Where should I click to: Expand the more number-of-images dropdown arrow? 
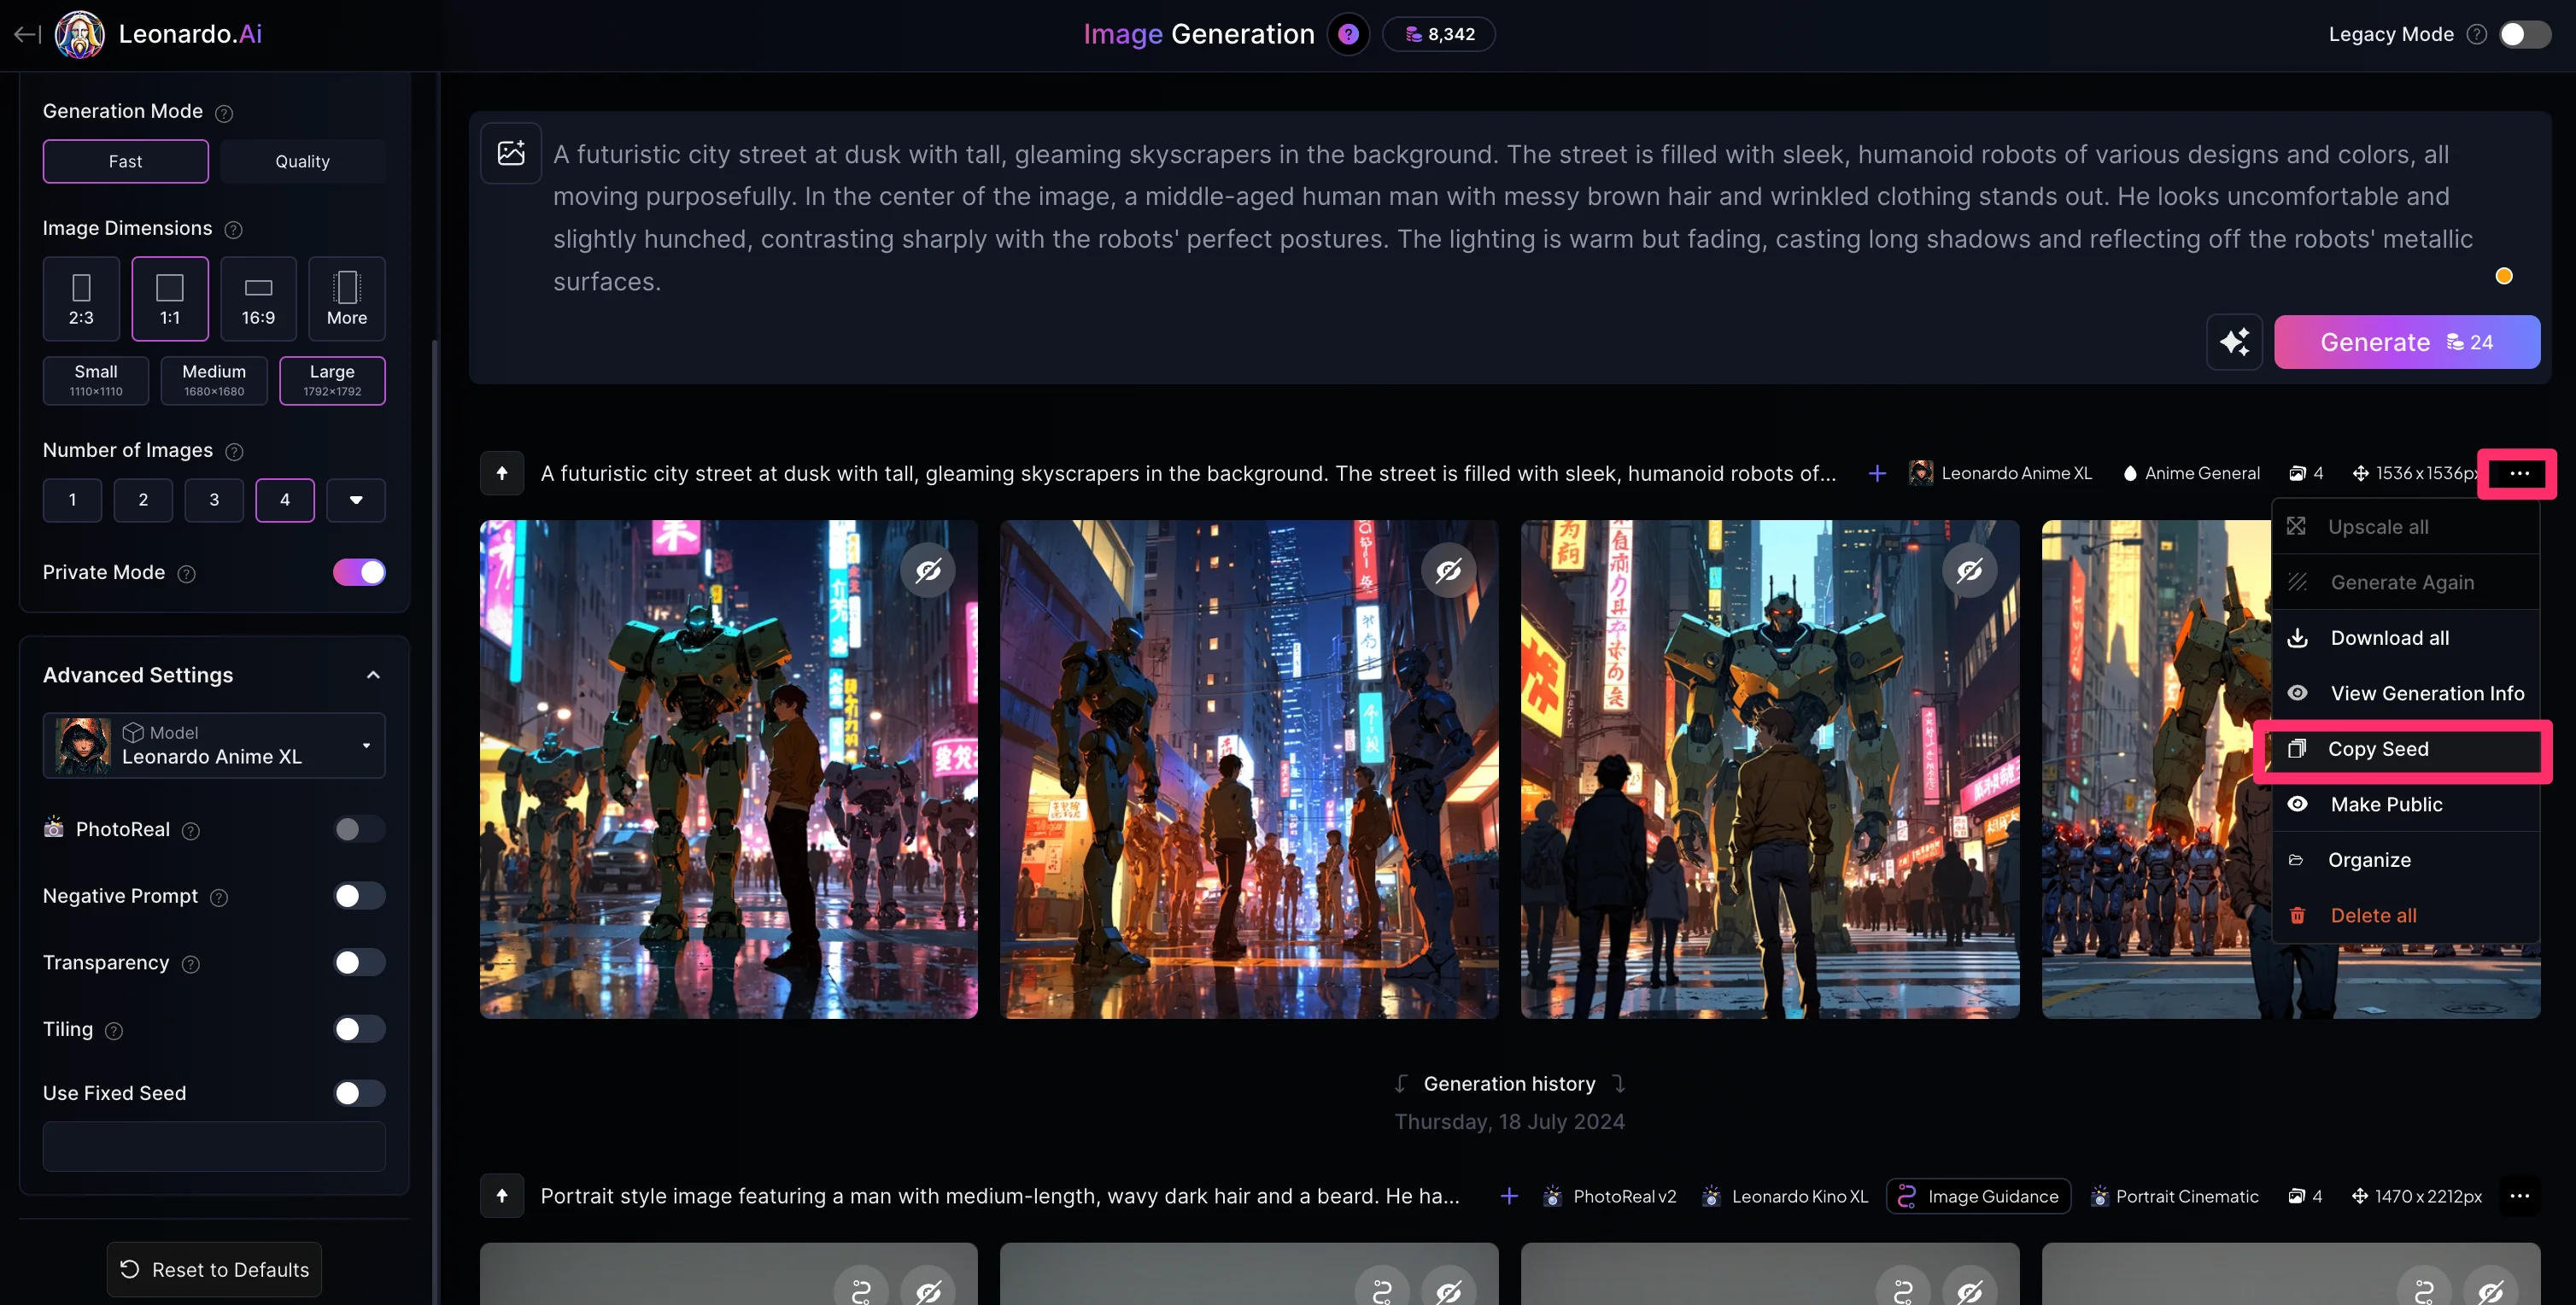pos(356,500)
